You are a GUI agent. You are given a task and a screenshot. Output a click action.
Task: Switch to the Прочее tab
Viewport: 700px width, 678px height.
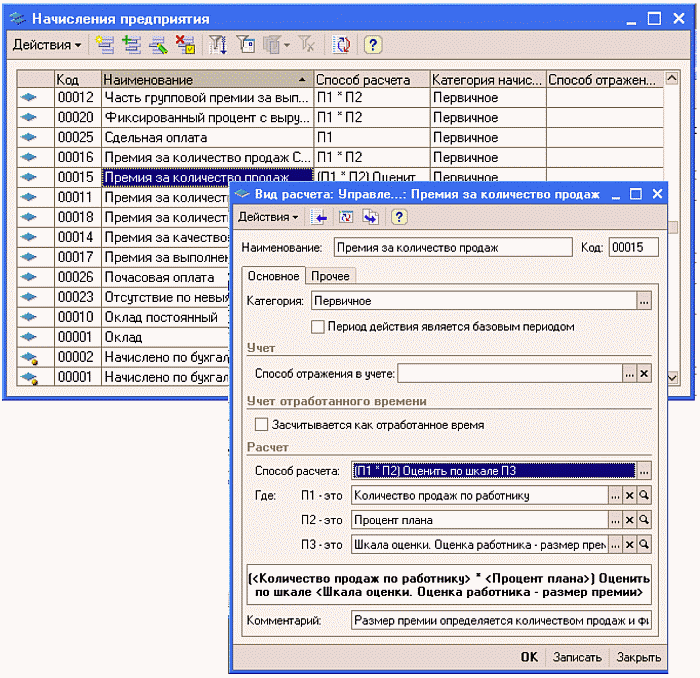[x=330, y=276]
